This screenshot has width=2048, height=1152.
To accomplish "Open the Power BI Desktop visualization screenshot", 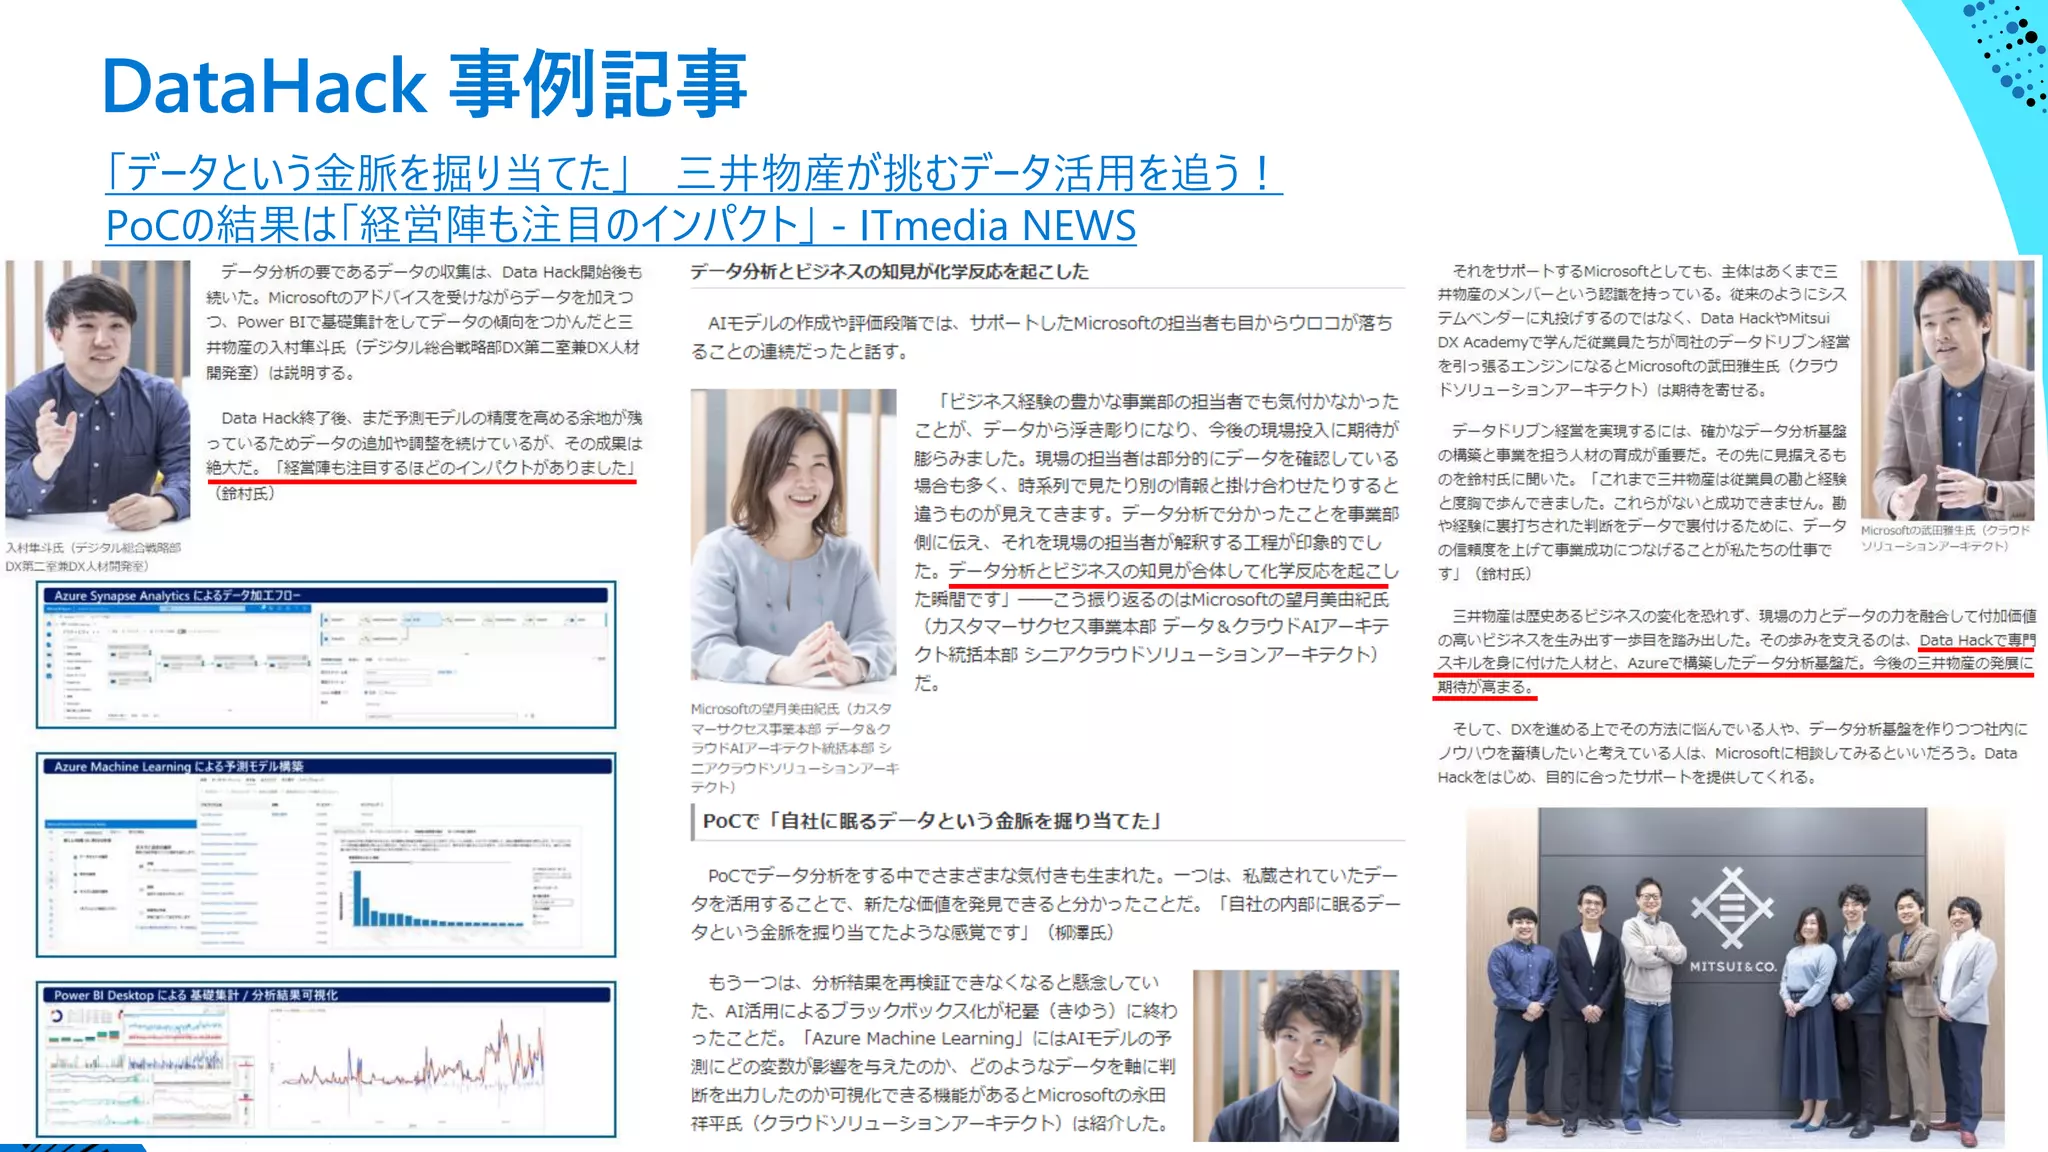I will tap(326, 1060).
